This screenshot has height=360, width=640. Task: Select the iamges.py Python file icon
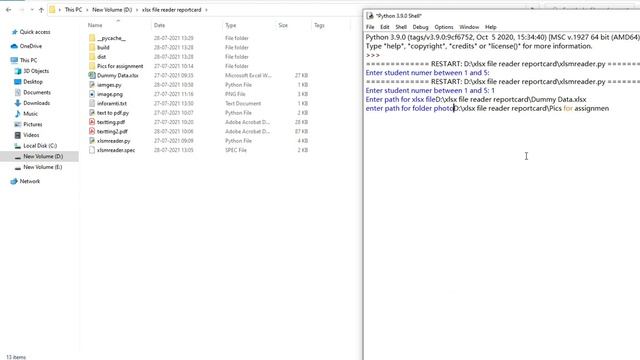(92, 85)
